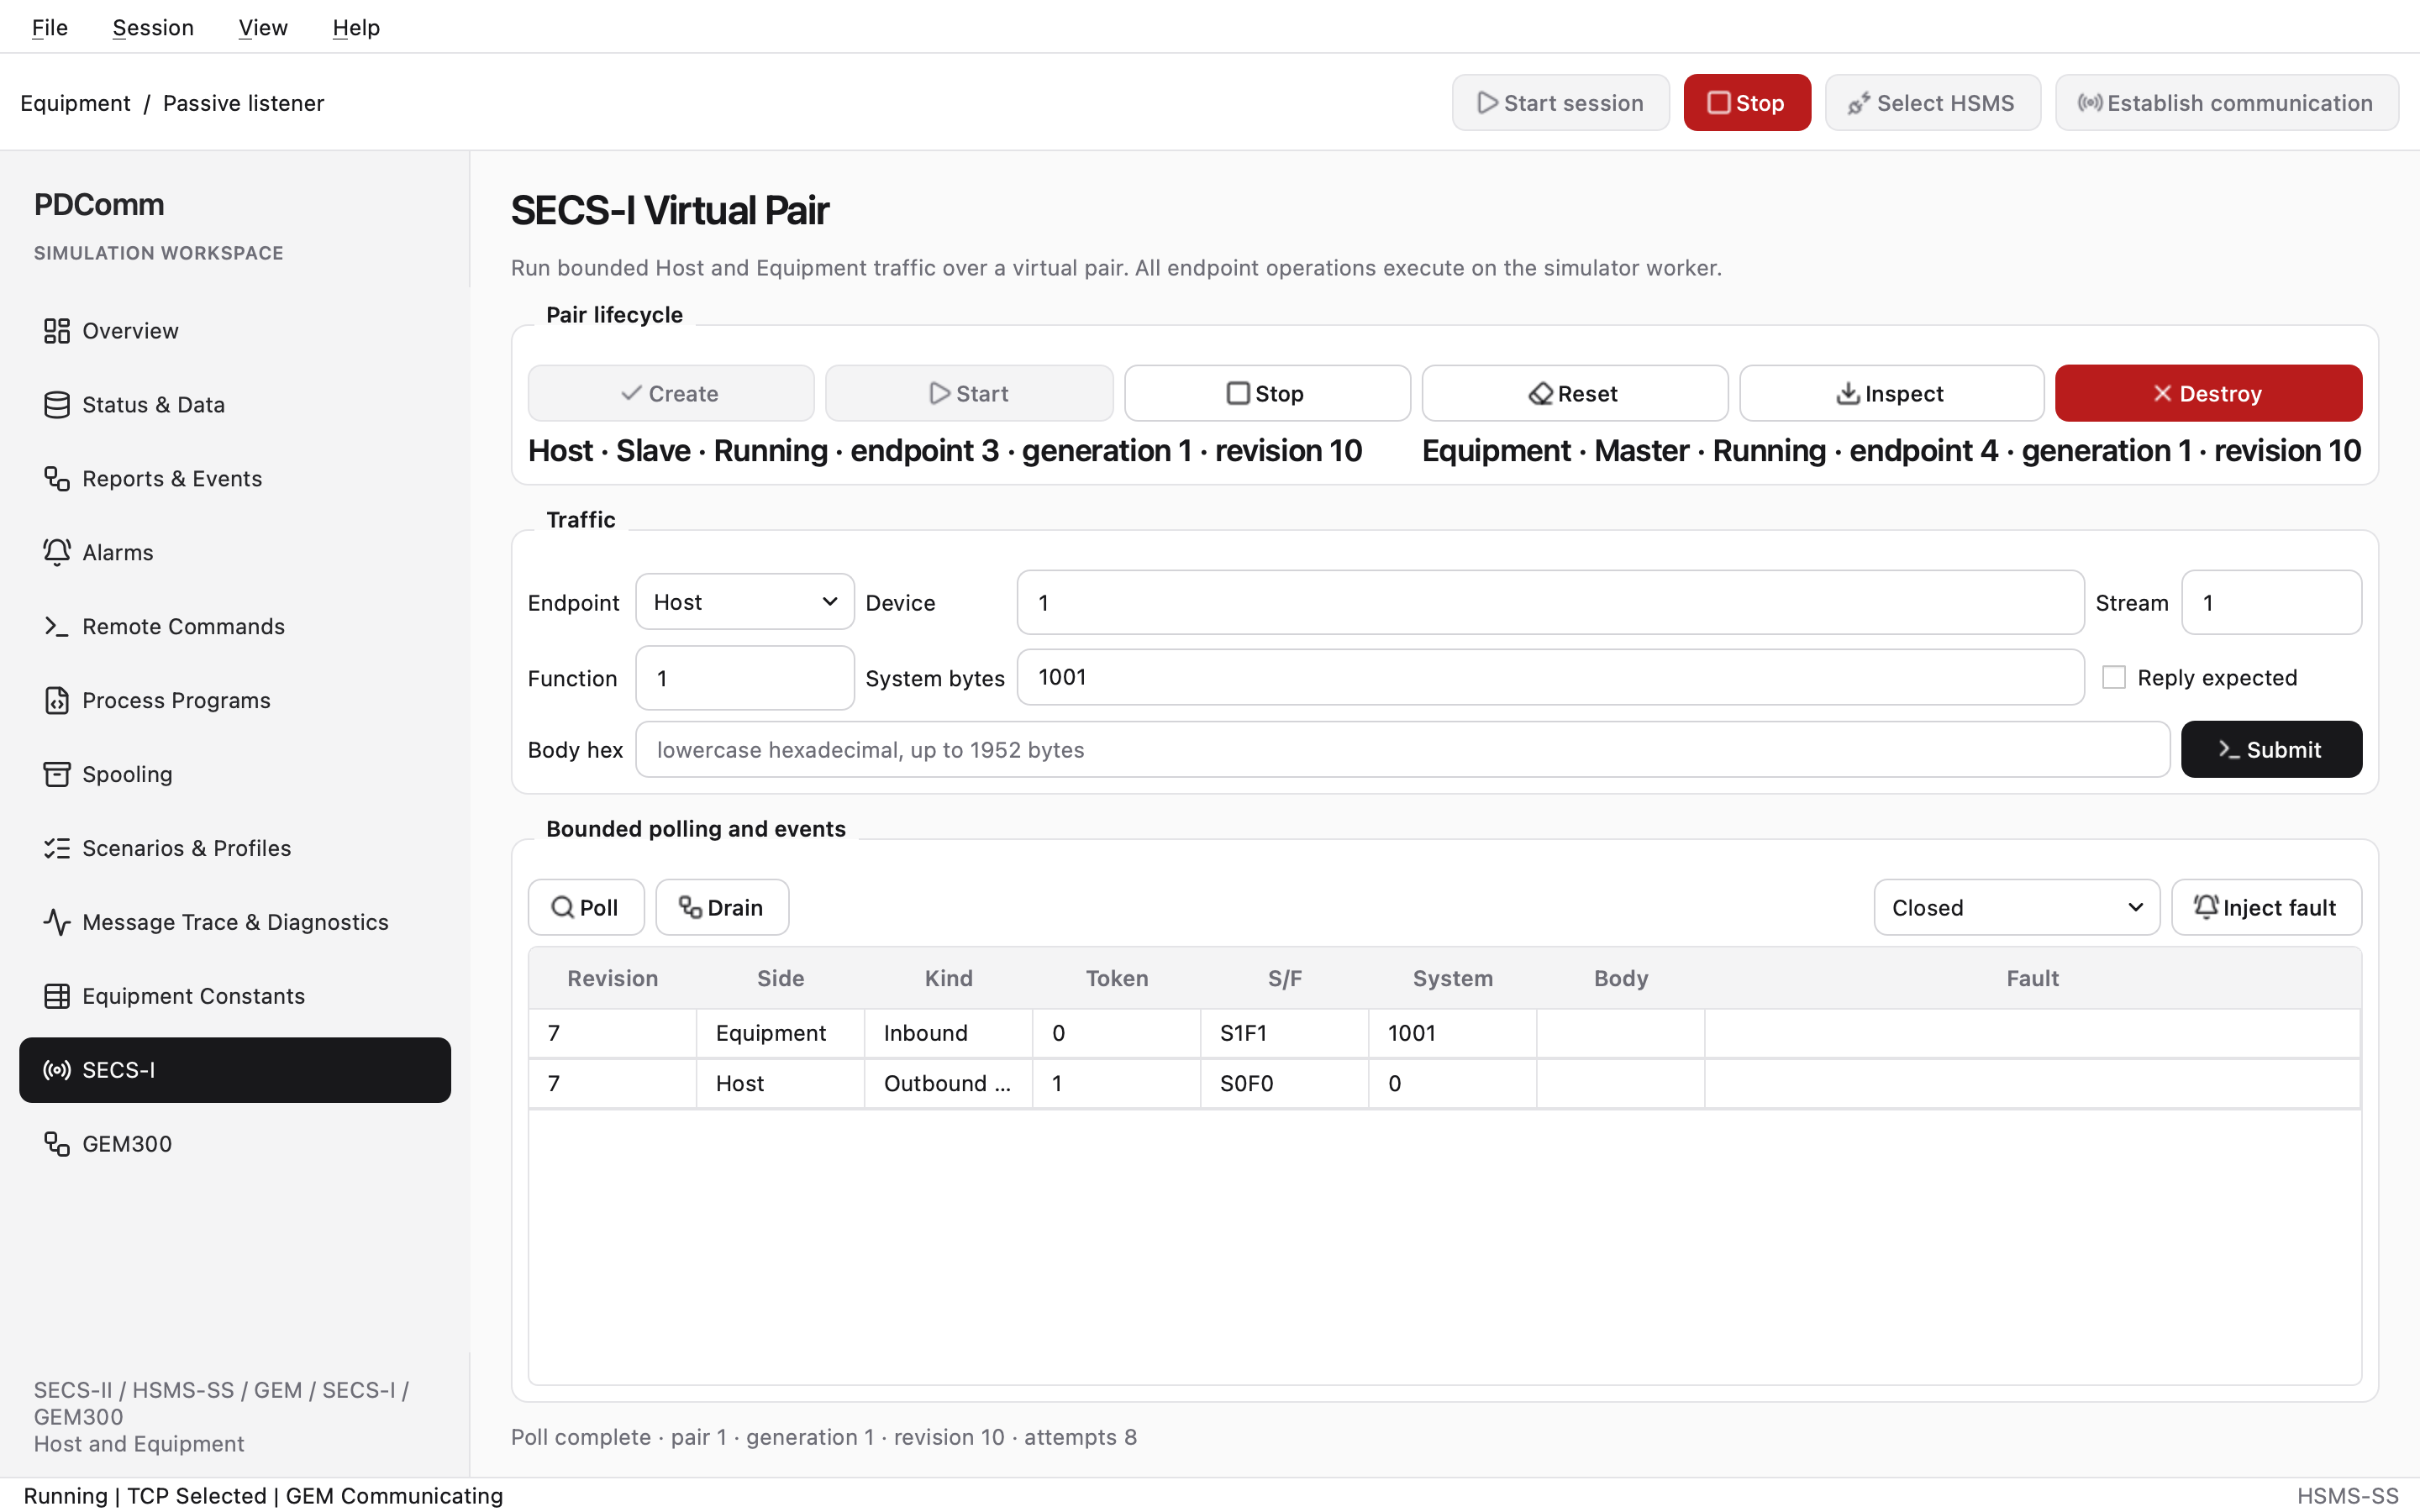
Task: Click the Drain button
Action: [722, 908]
